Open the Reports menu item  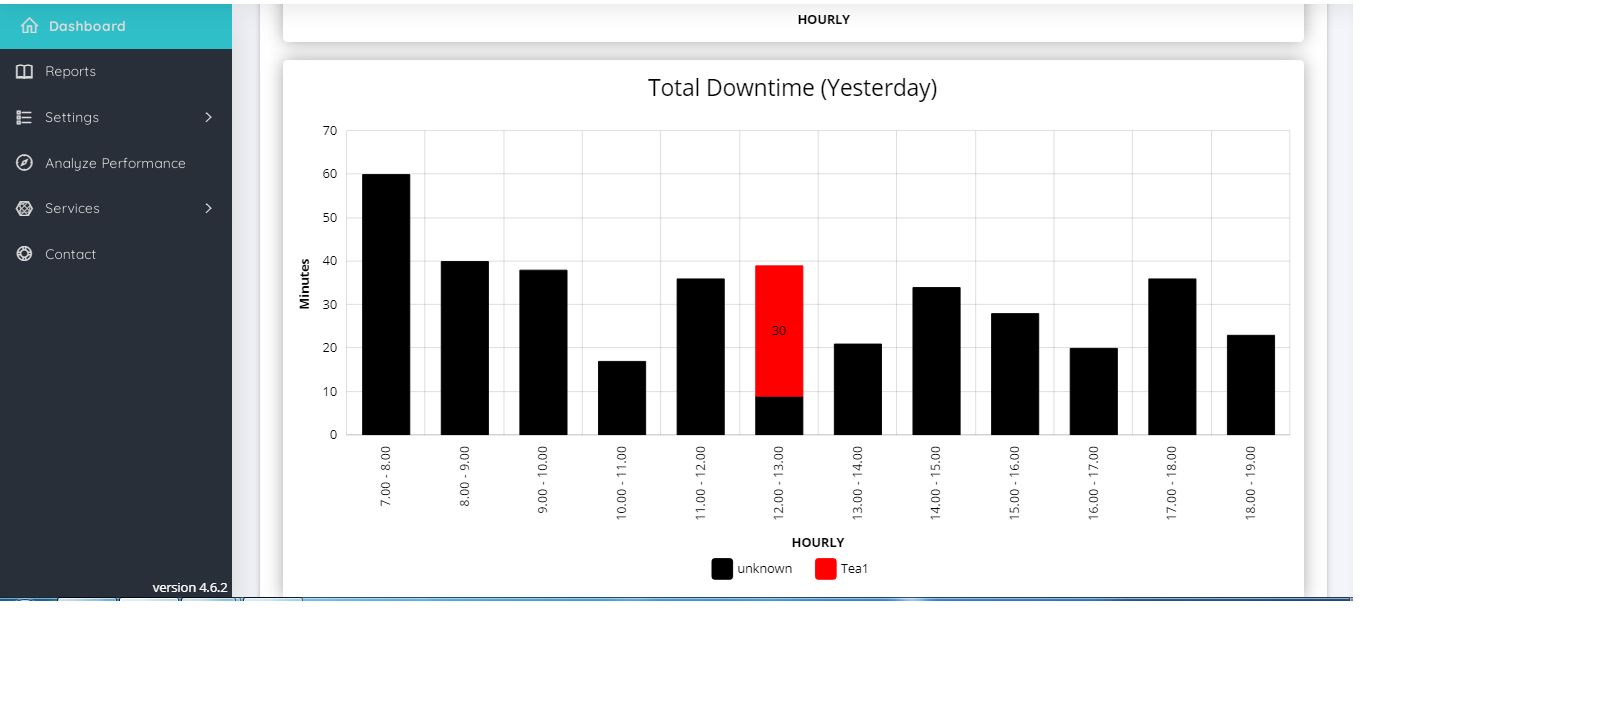pyautogui.click(x=116, y=71)
